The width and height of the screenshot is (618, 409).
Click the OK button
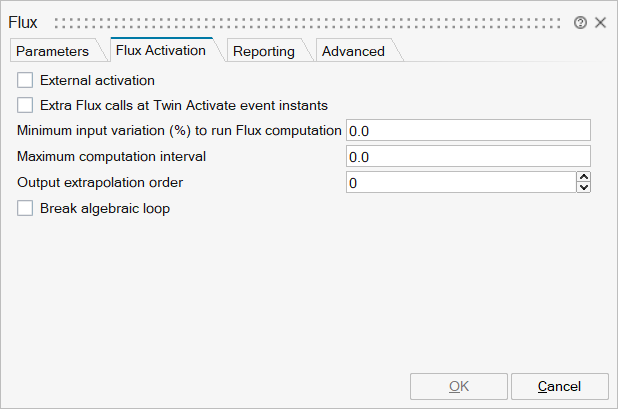[459, 386]
